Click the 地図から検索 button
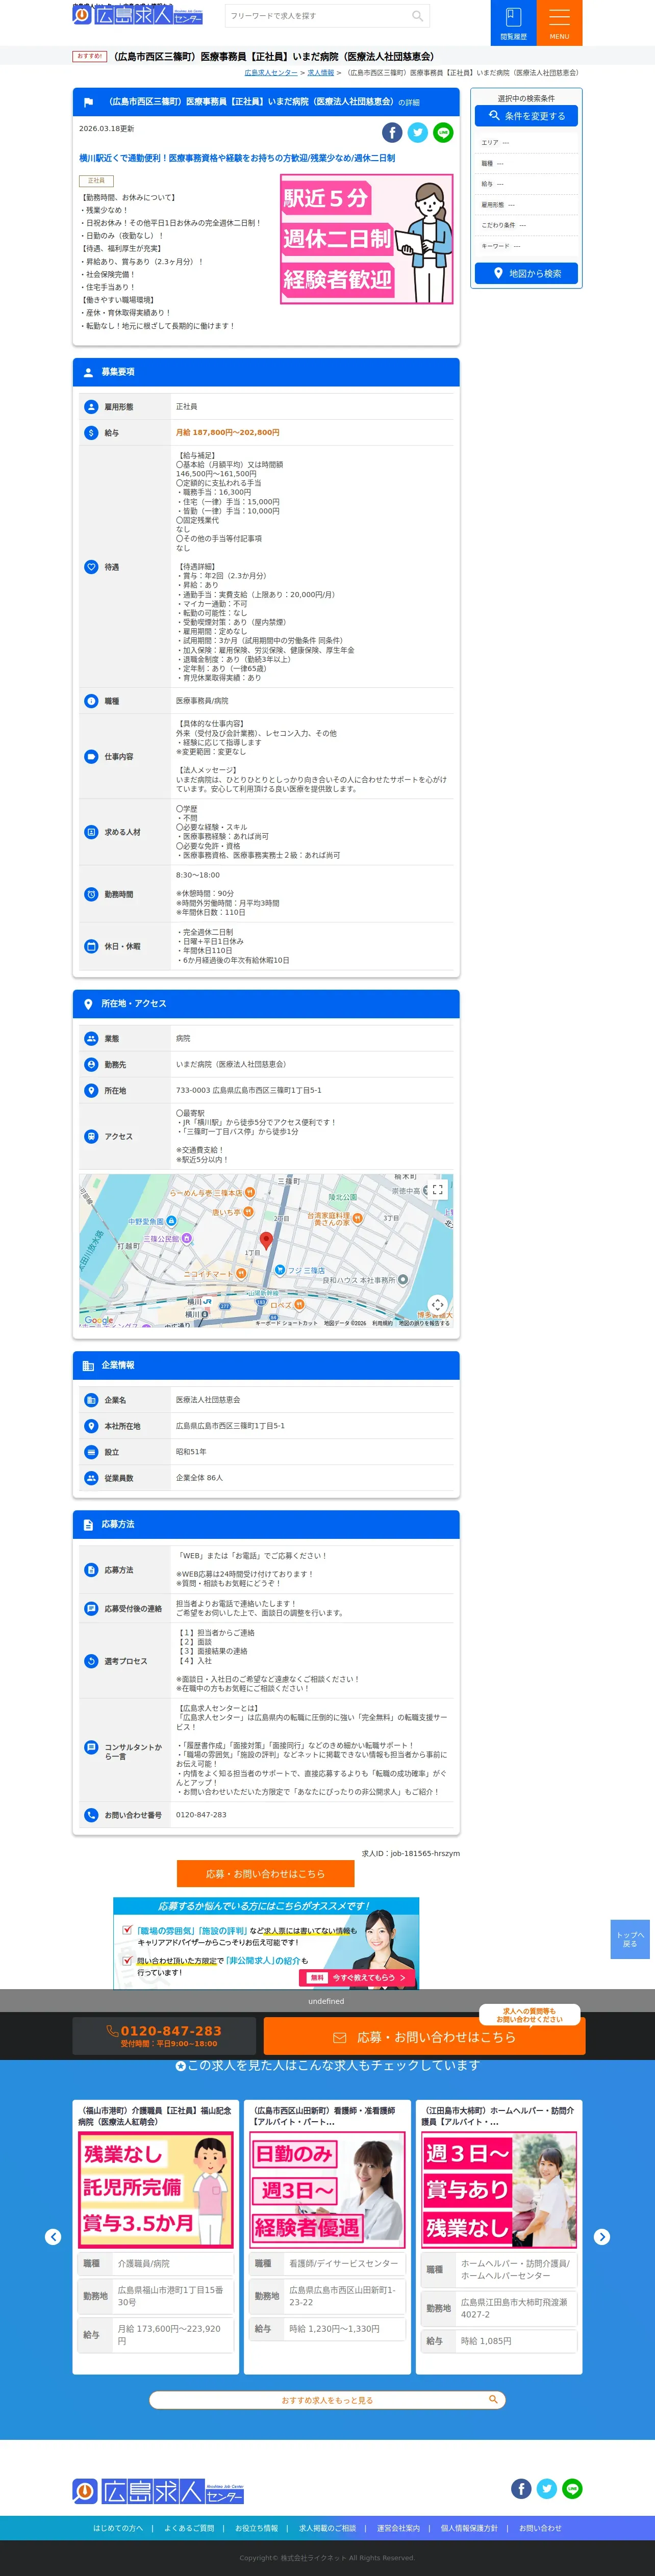 point(526,273)
